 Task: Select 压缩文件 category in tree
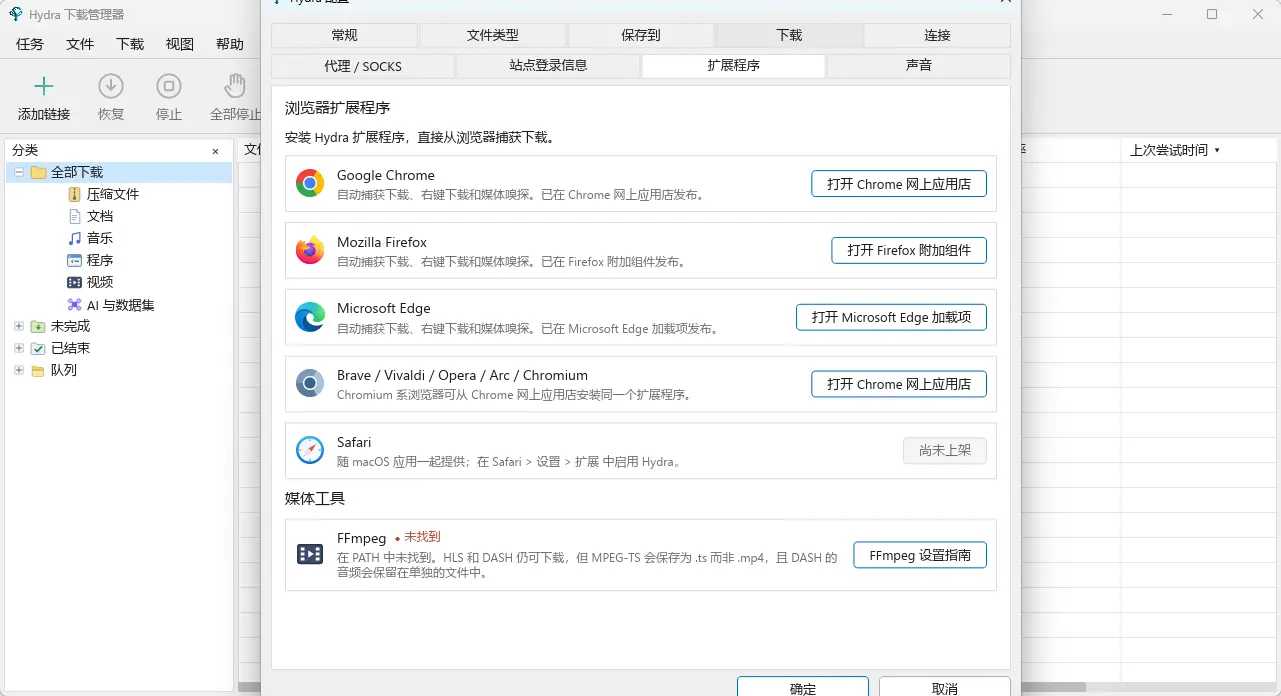(x=113, y=194)
